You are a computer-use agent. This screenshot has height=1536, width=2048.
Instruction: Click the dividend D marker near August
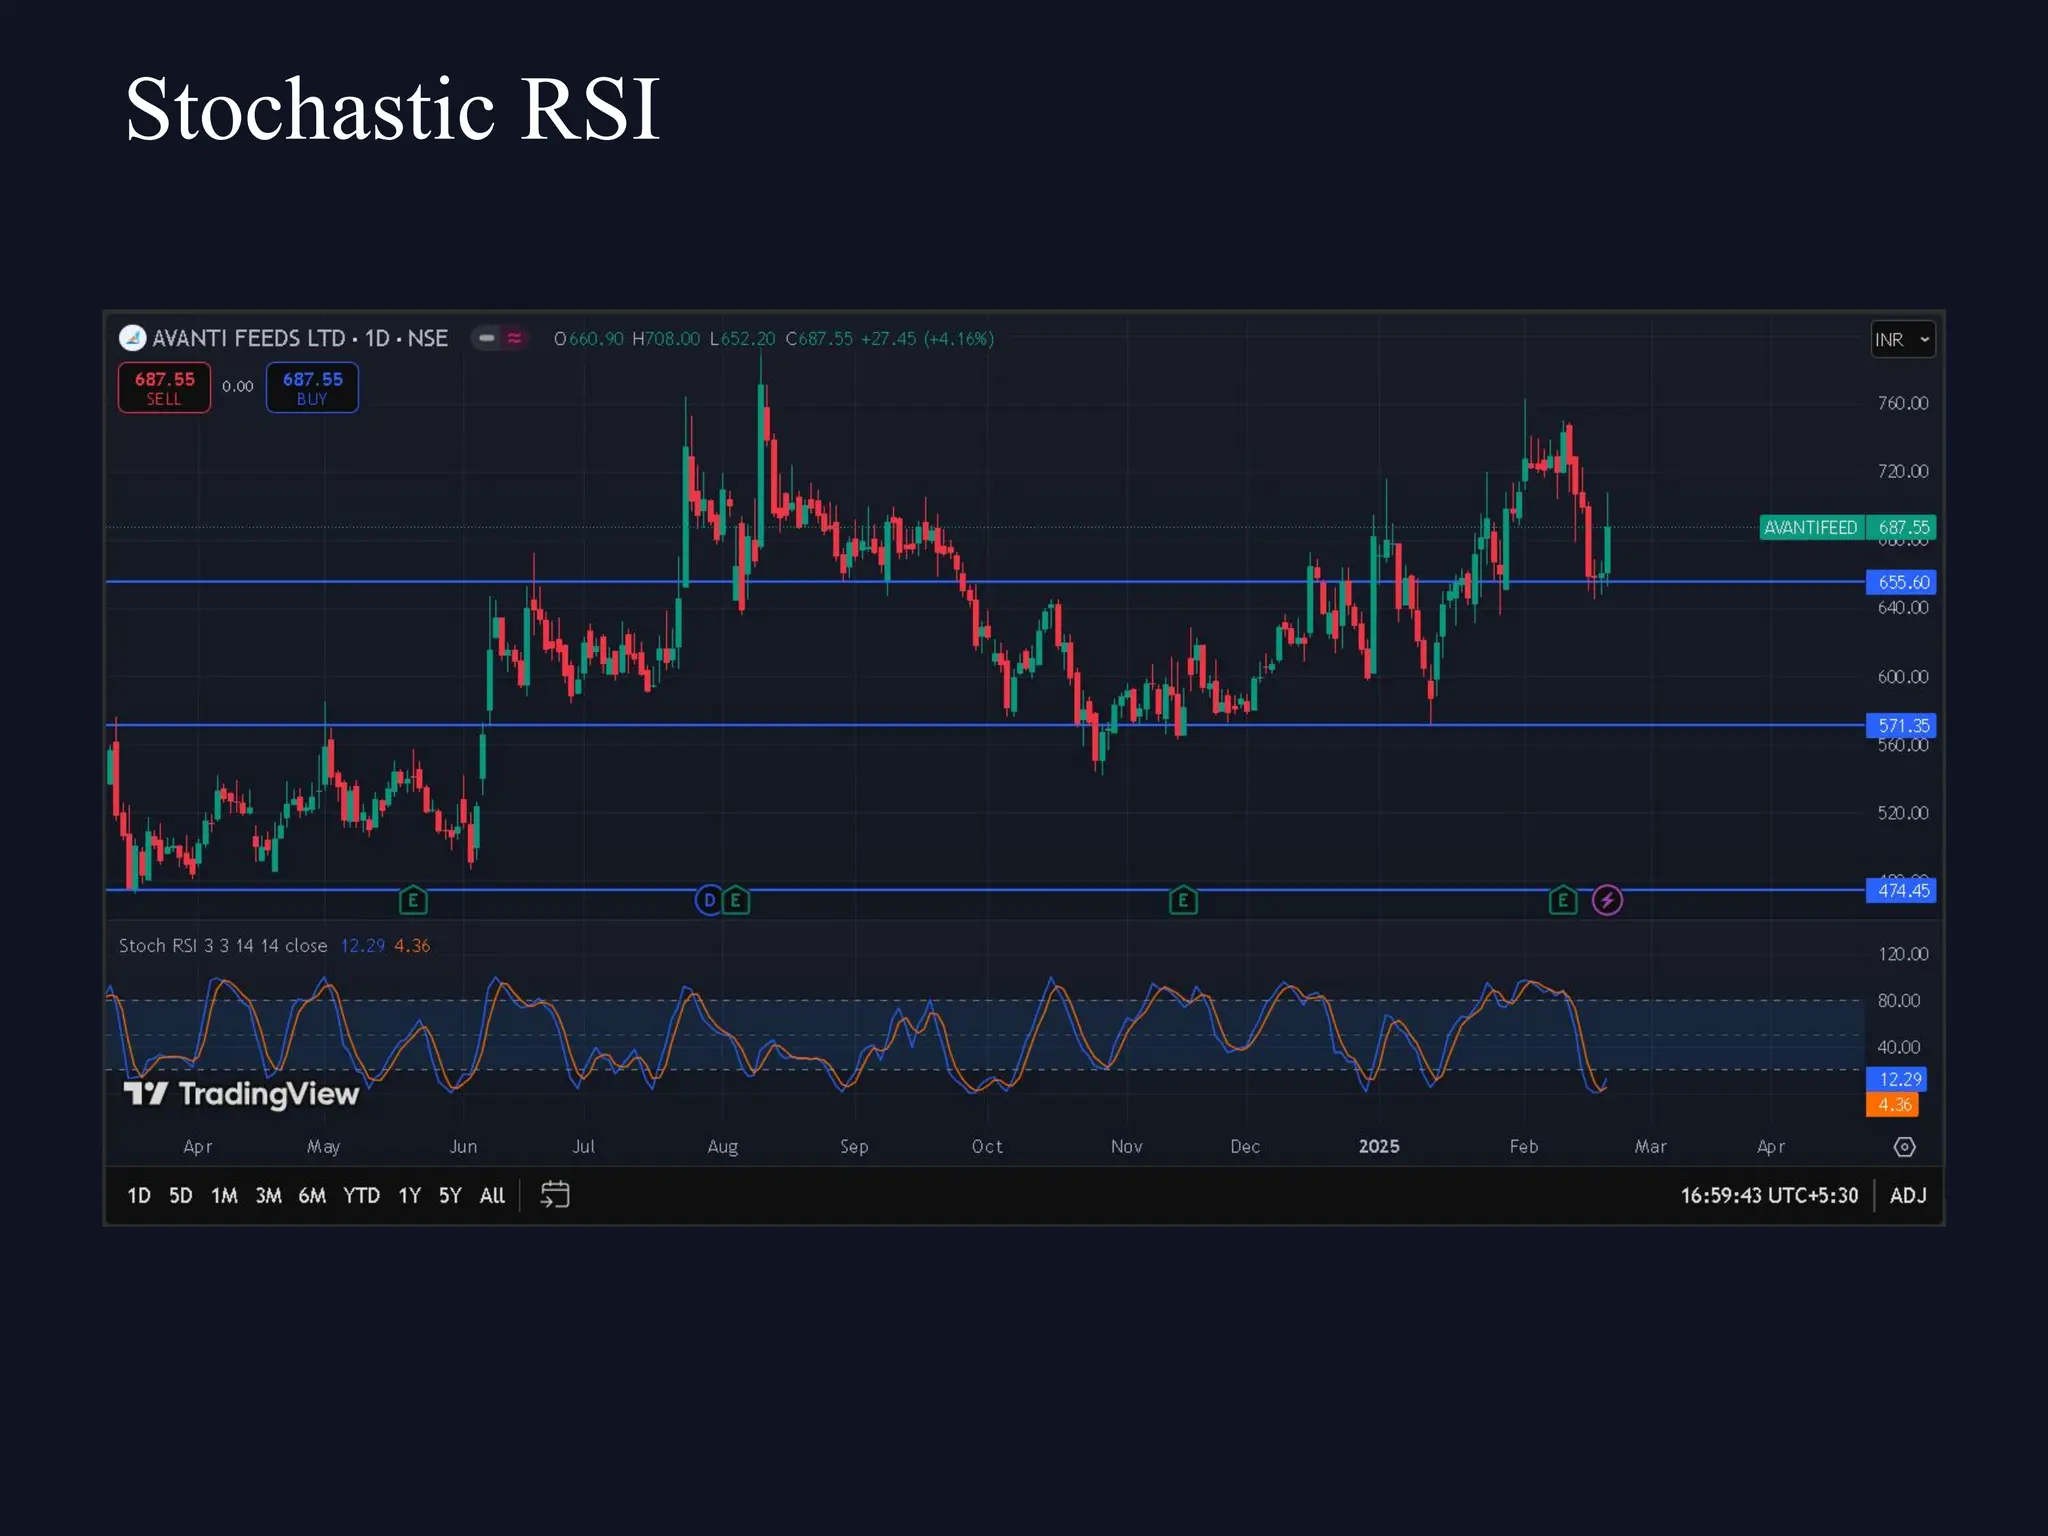pos(709,901)
